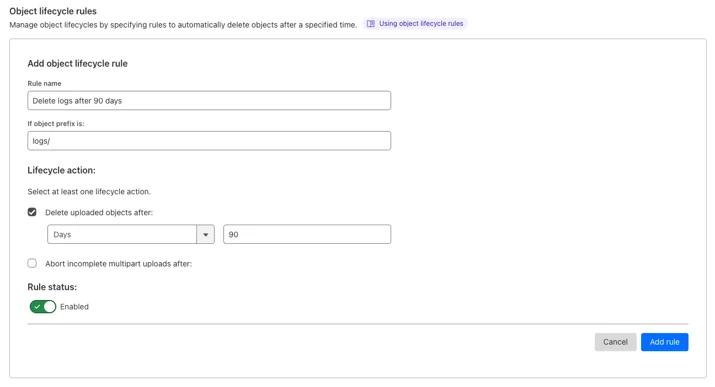715x387 pixels.
Task: Click the Manage object lifecycles description text
Action: click(x=183, y=25)
